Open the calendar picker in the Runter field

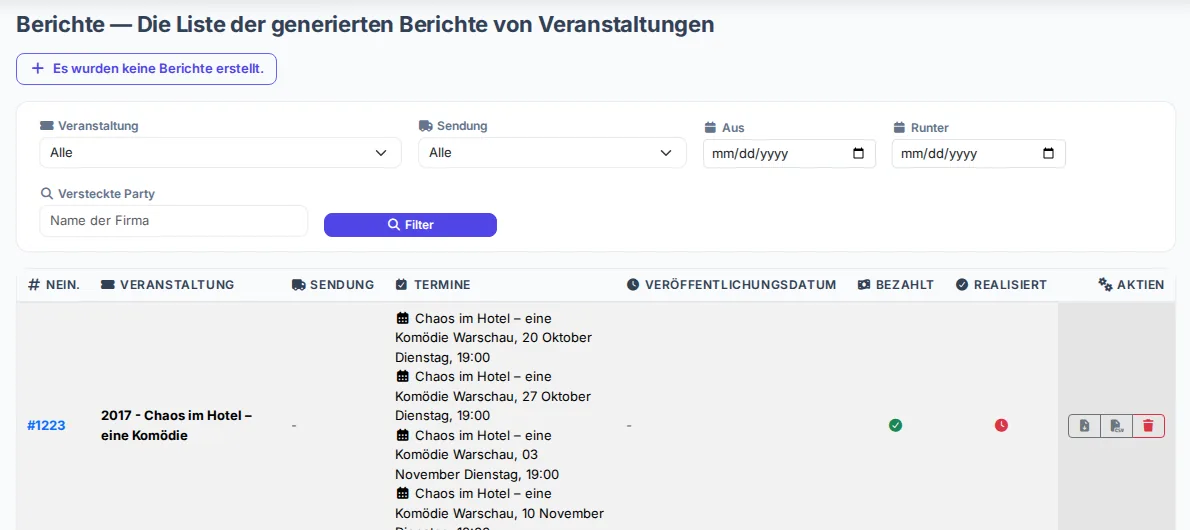tap(1048, 153)
